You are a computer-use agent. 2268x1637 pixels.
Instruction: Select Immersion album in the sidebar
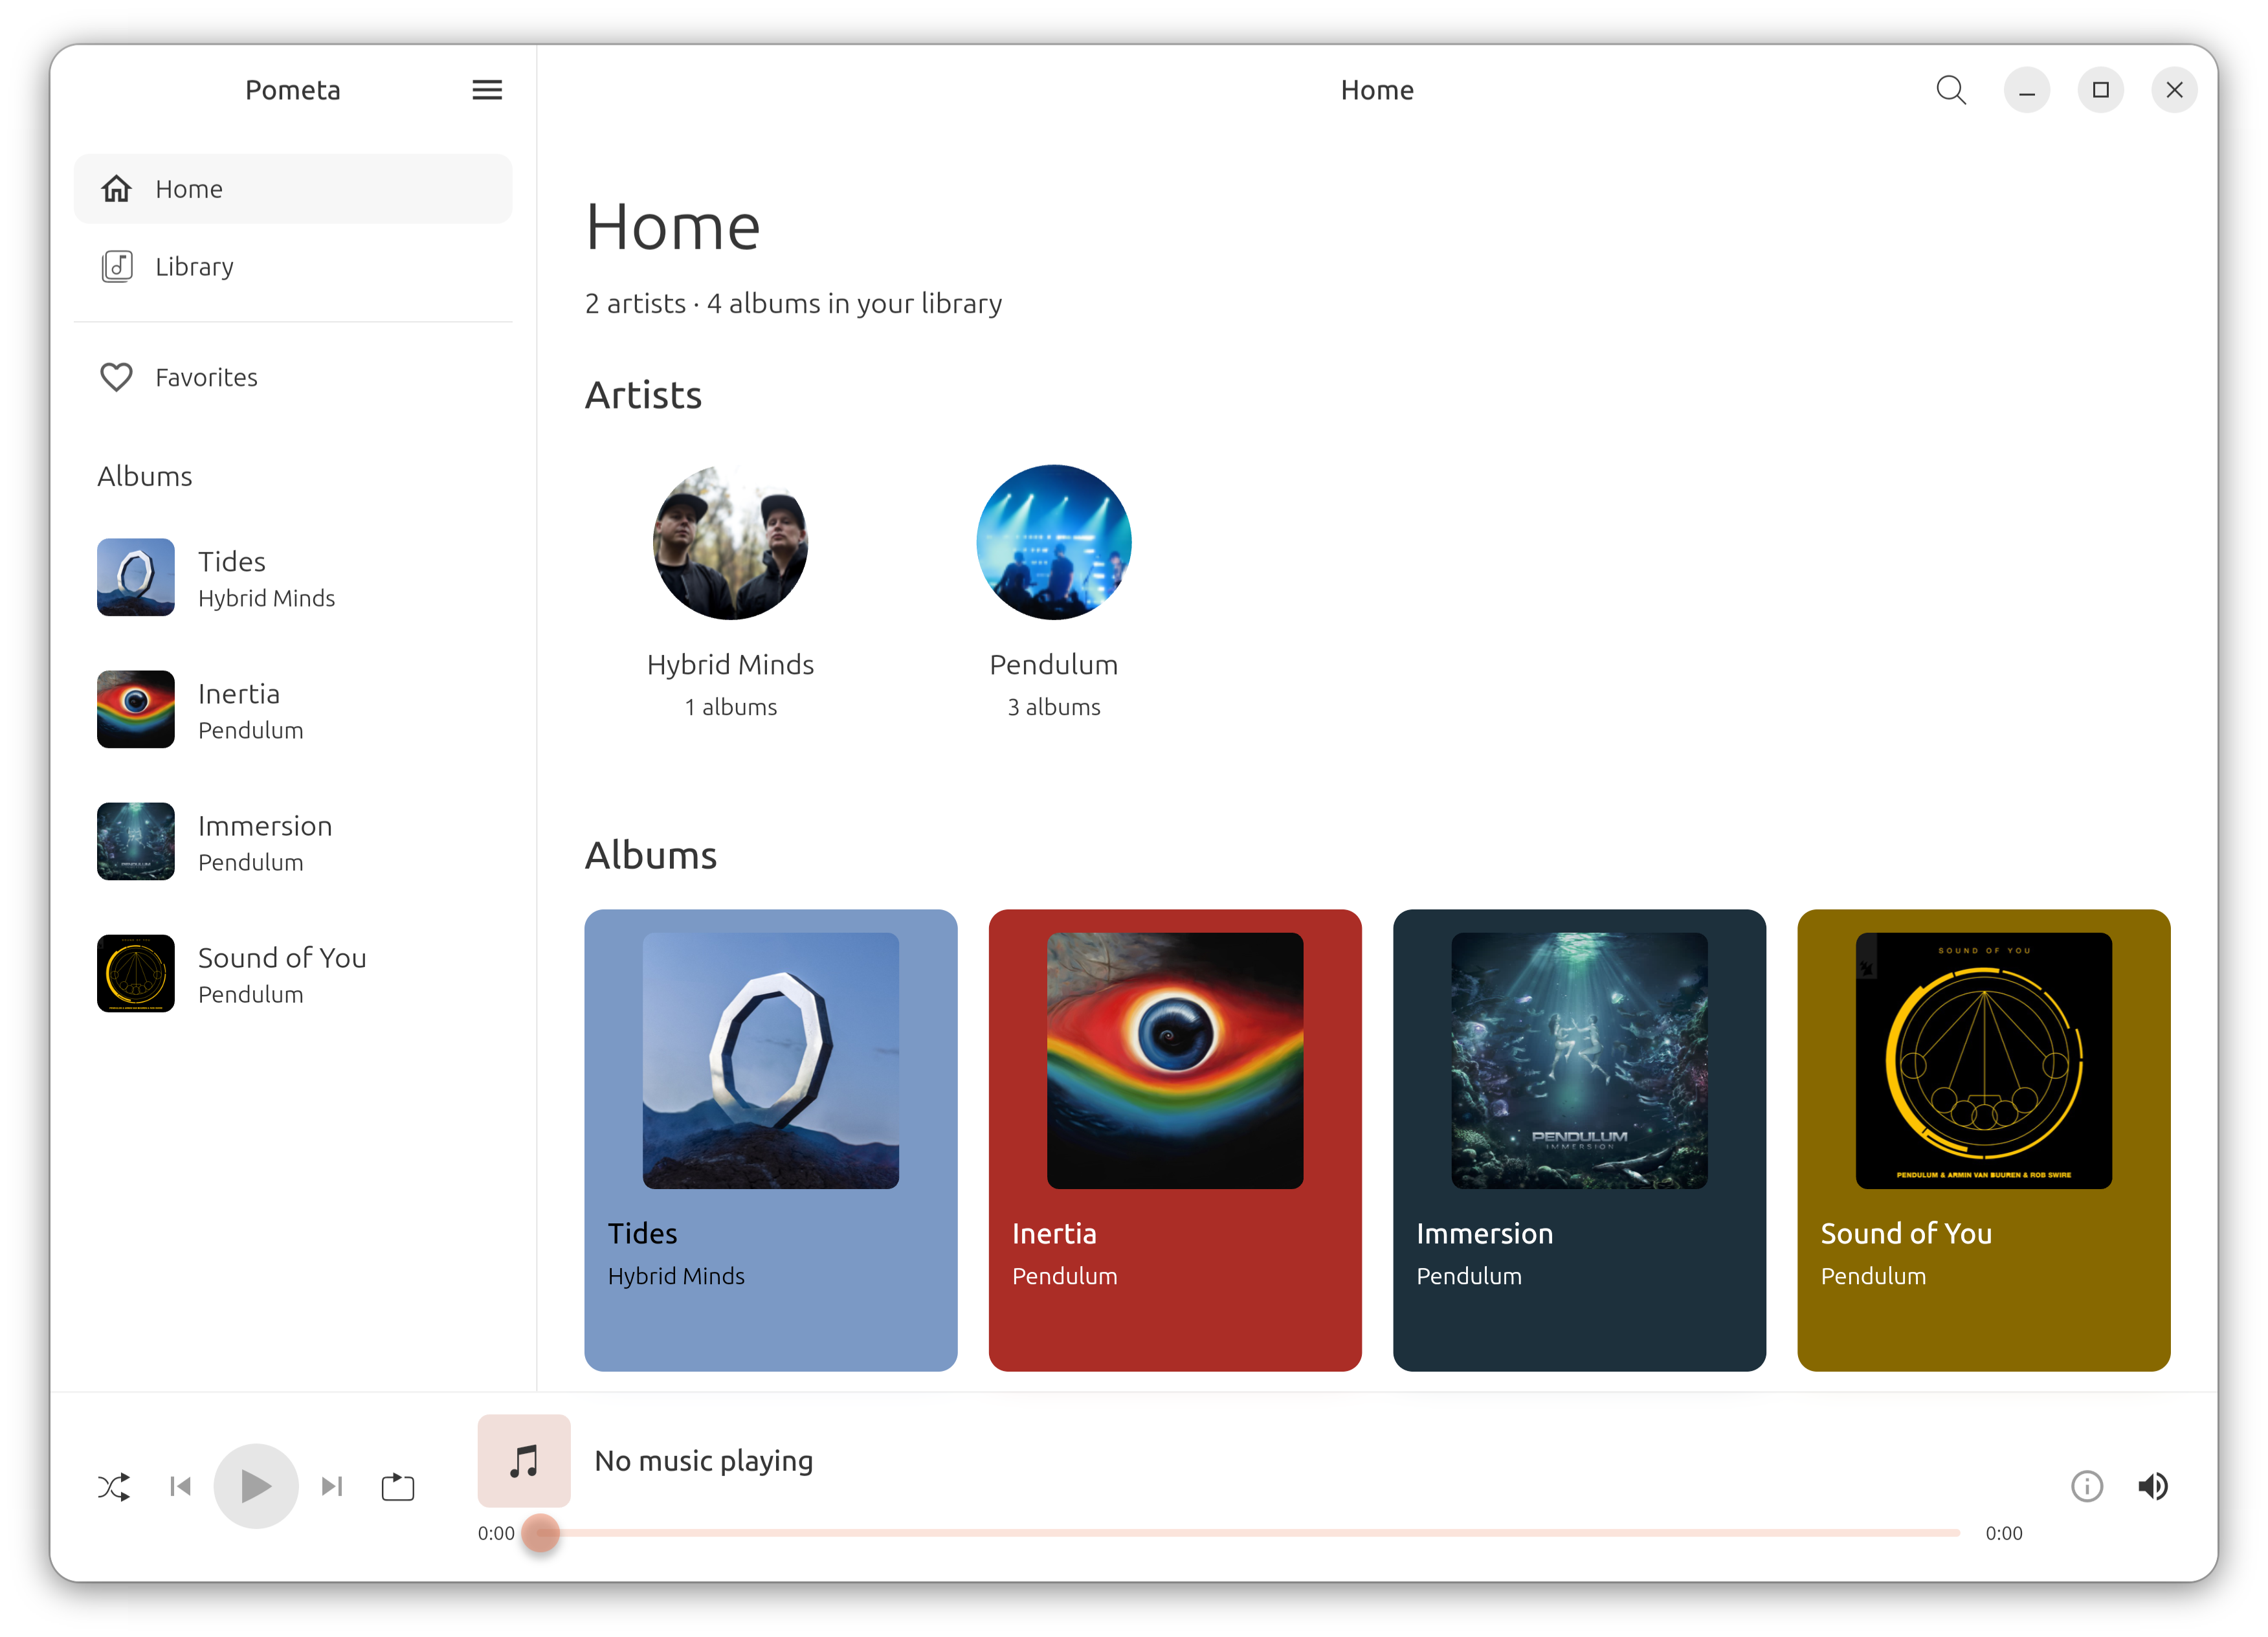coord(293,842)
